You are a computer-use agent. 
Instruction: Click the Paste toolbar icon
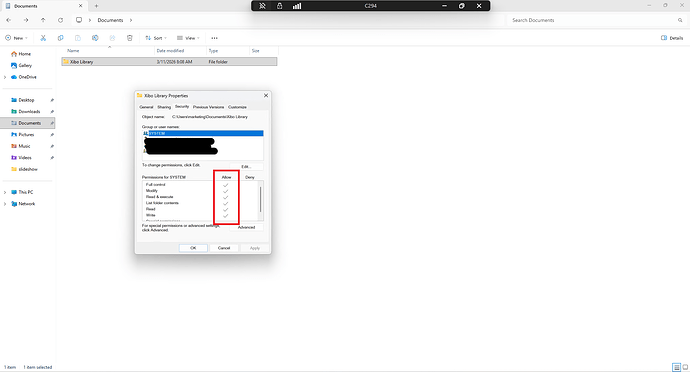[78, 38]
